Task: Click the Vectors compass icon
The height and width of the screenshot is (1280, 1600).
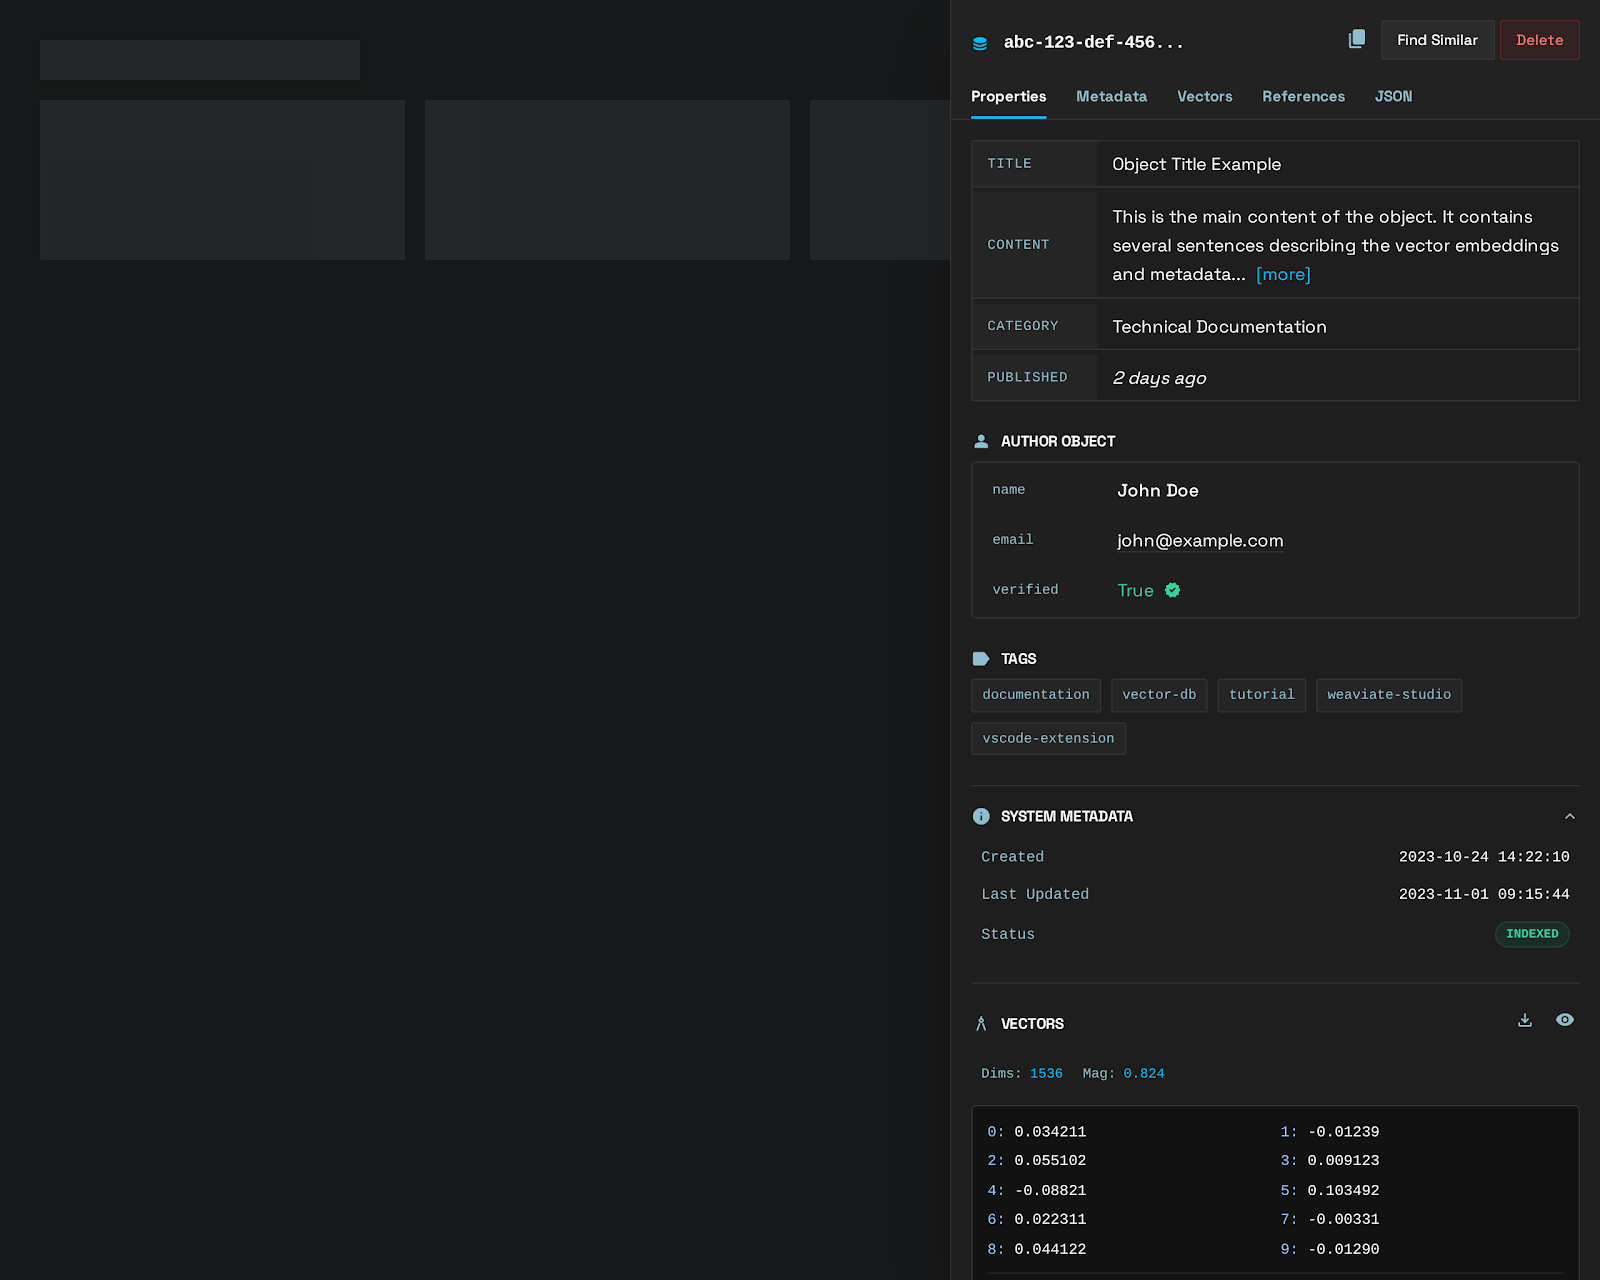Action: coord(981,1024)
